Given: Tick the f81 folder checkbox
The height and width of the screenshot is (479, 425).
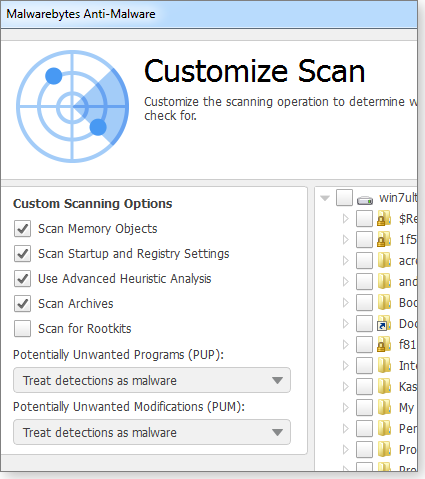Looking at the screenshot, I should (364, 345).
